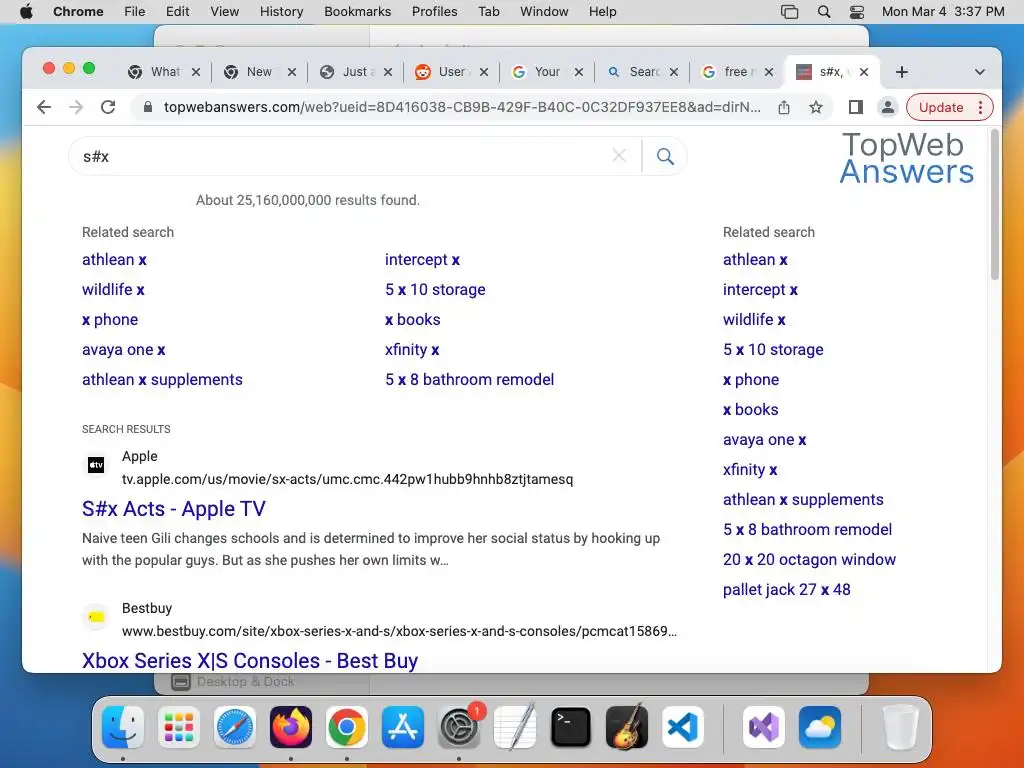Open Control Center in menu bar
The height and width of the screenshot is (768, 1024).
click(856, 11)
